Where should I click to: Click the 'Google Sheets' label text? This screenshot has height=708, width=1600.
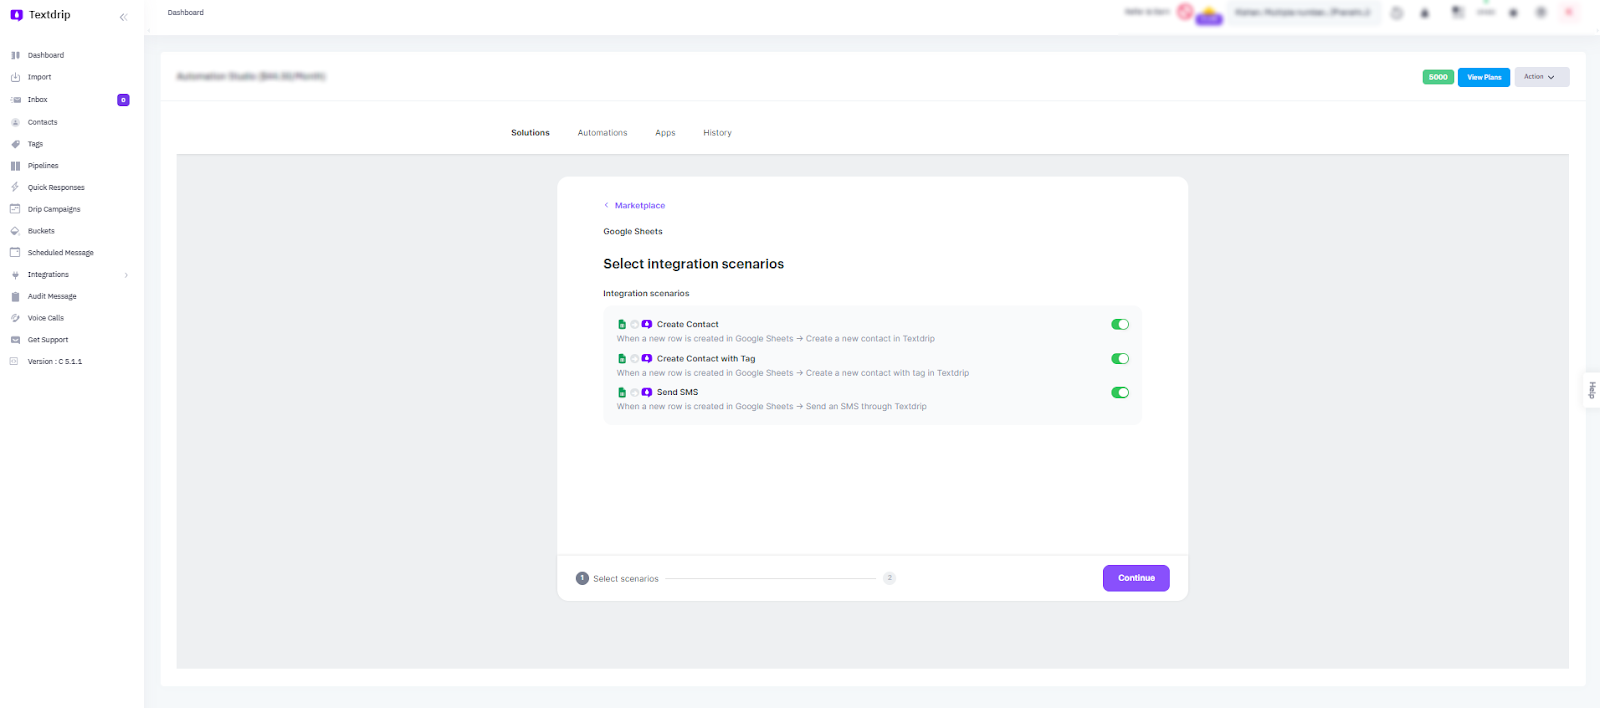(633, 231)
